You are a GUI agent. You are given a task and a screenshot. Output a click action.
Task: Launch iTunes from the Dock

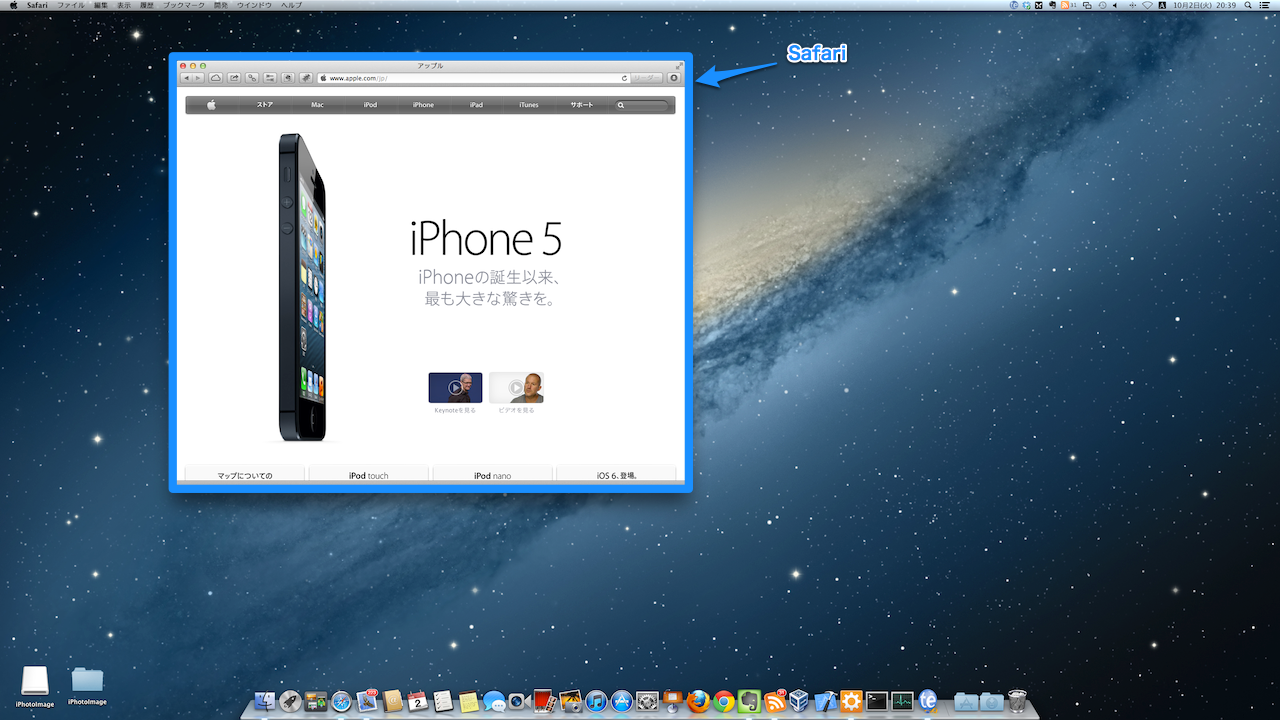coord(597,701)
